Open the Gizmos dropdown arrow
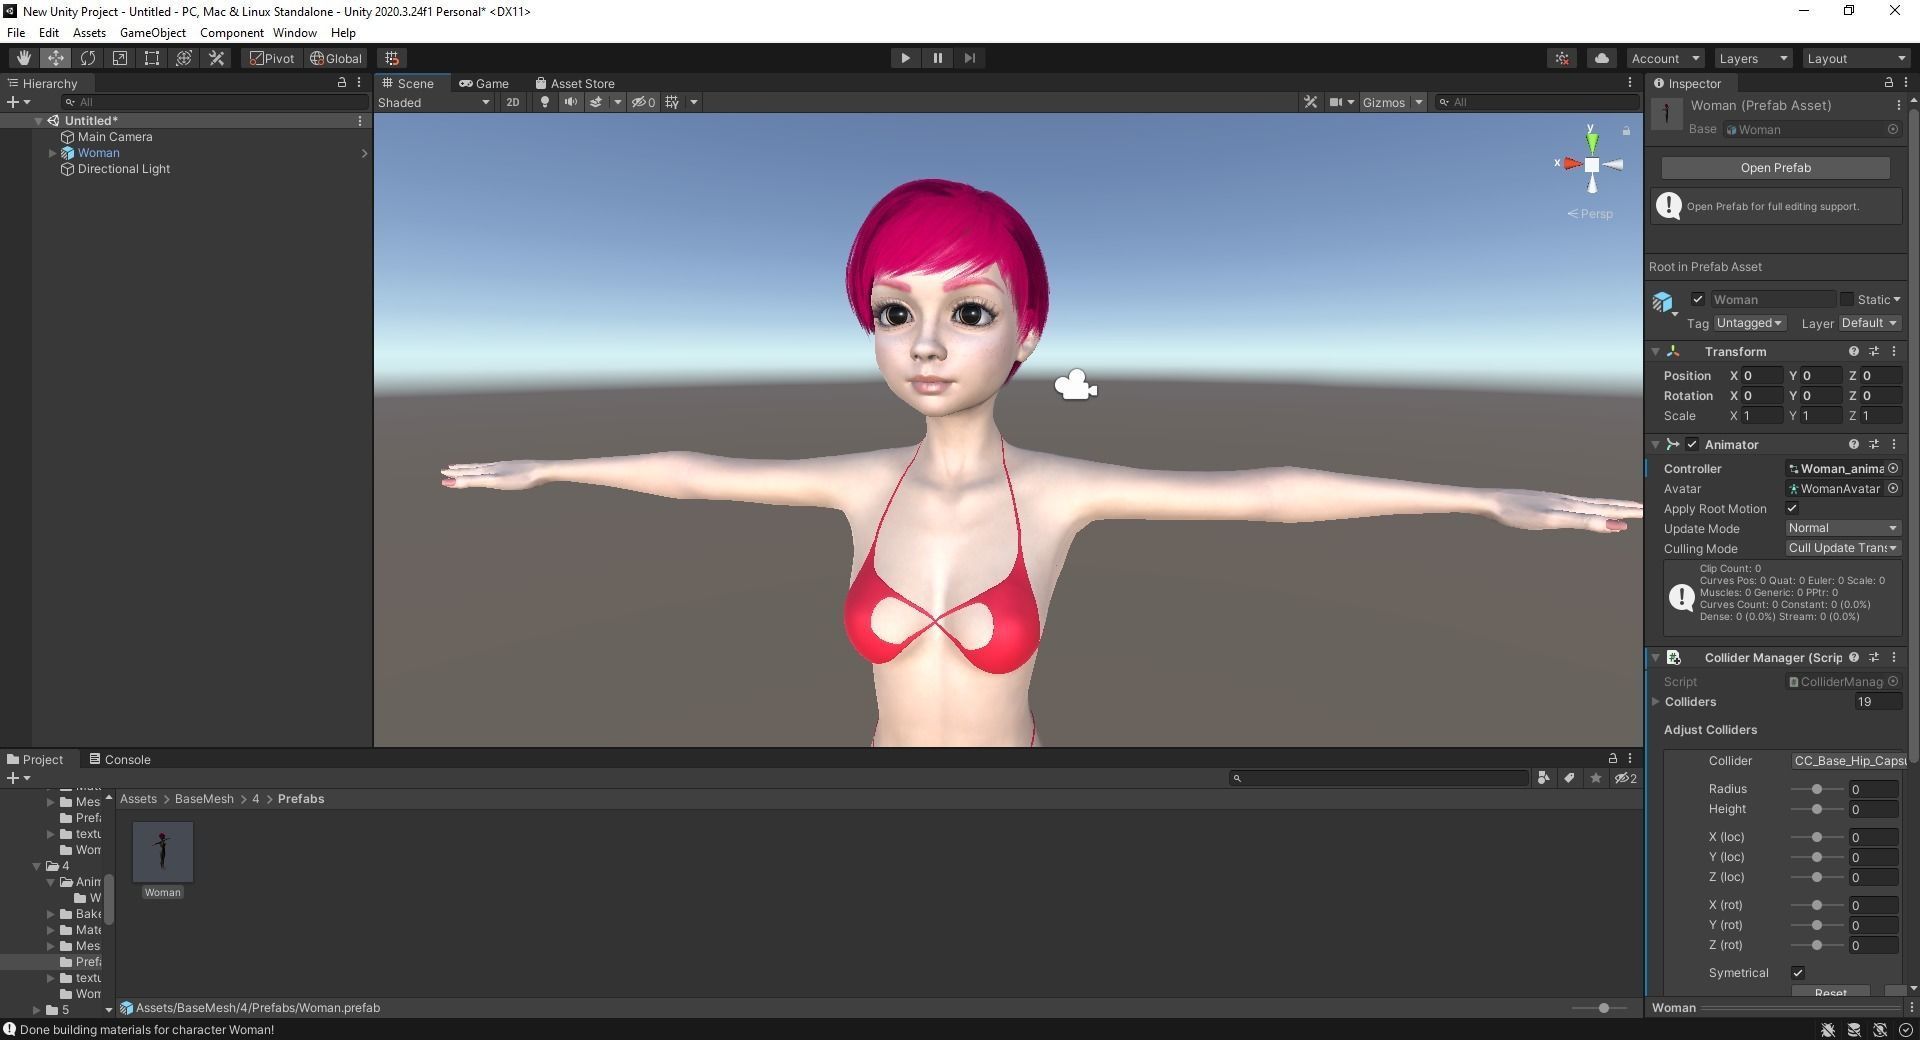1920x1040 pixels. (x=1418, y=102)
